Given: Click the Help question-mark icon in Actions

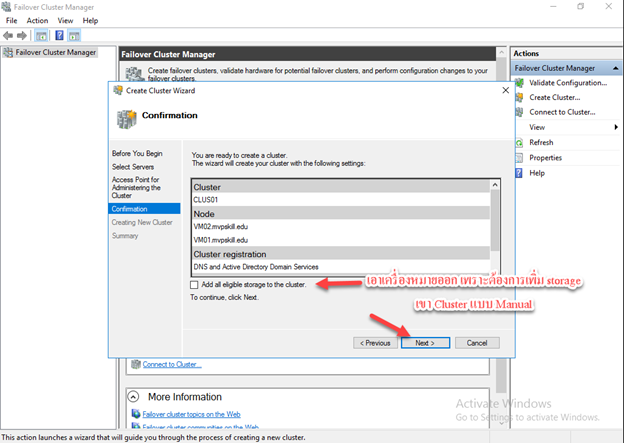Looking at the screenshot, I should (519, 173).
